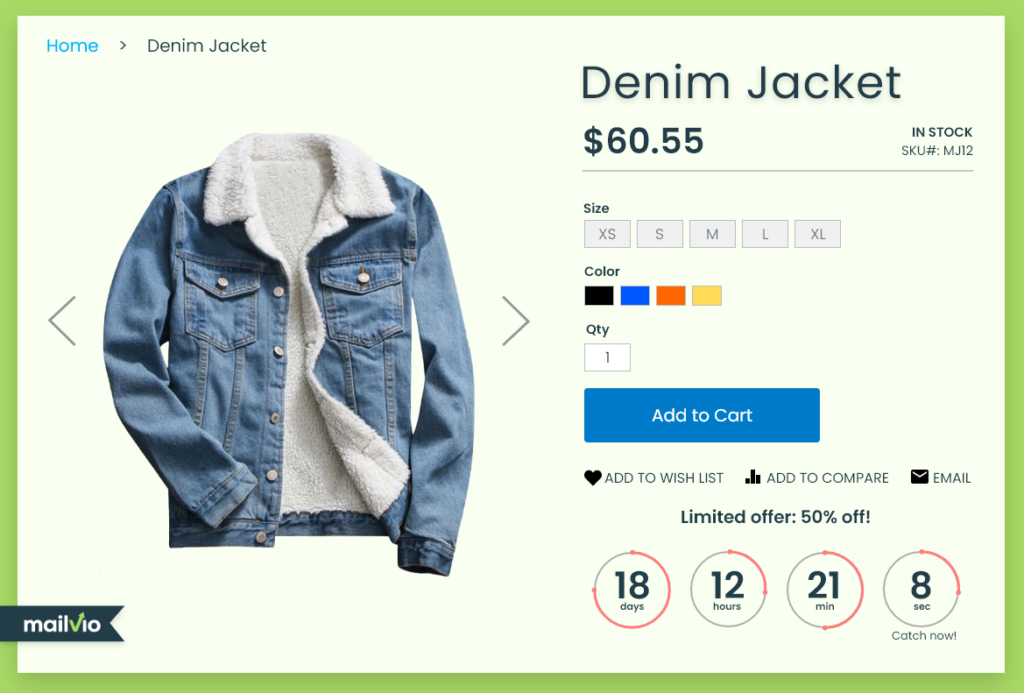Choose the blue color swatch
Viewport: 1024px width, 693px height.
point(635,296)
